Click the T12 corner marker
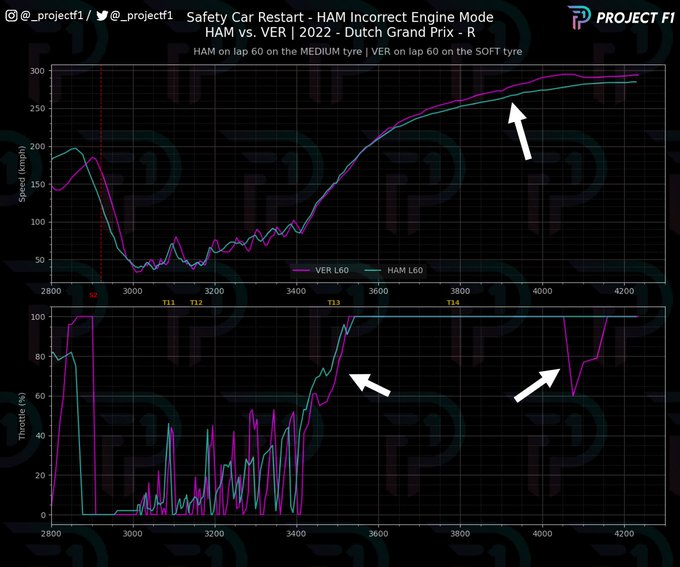The width and height of the screenshot is (680, 567). click(x=196, y=302)
